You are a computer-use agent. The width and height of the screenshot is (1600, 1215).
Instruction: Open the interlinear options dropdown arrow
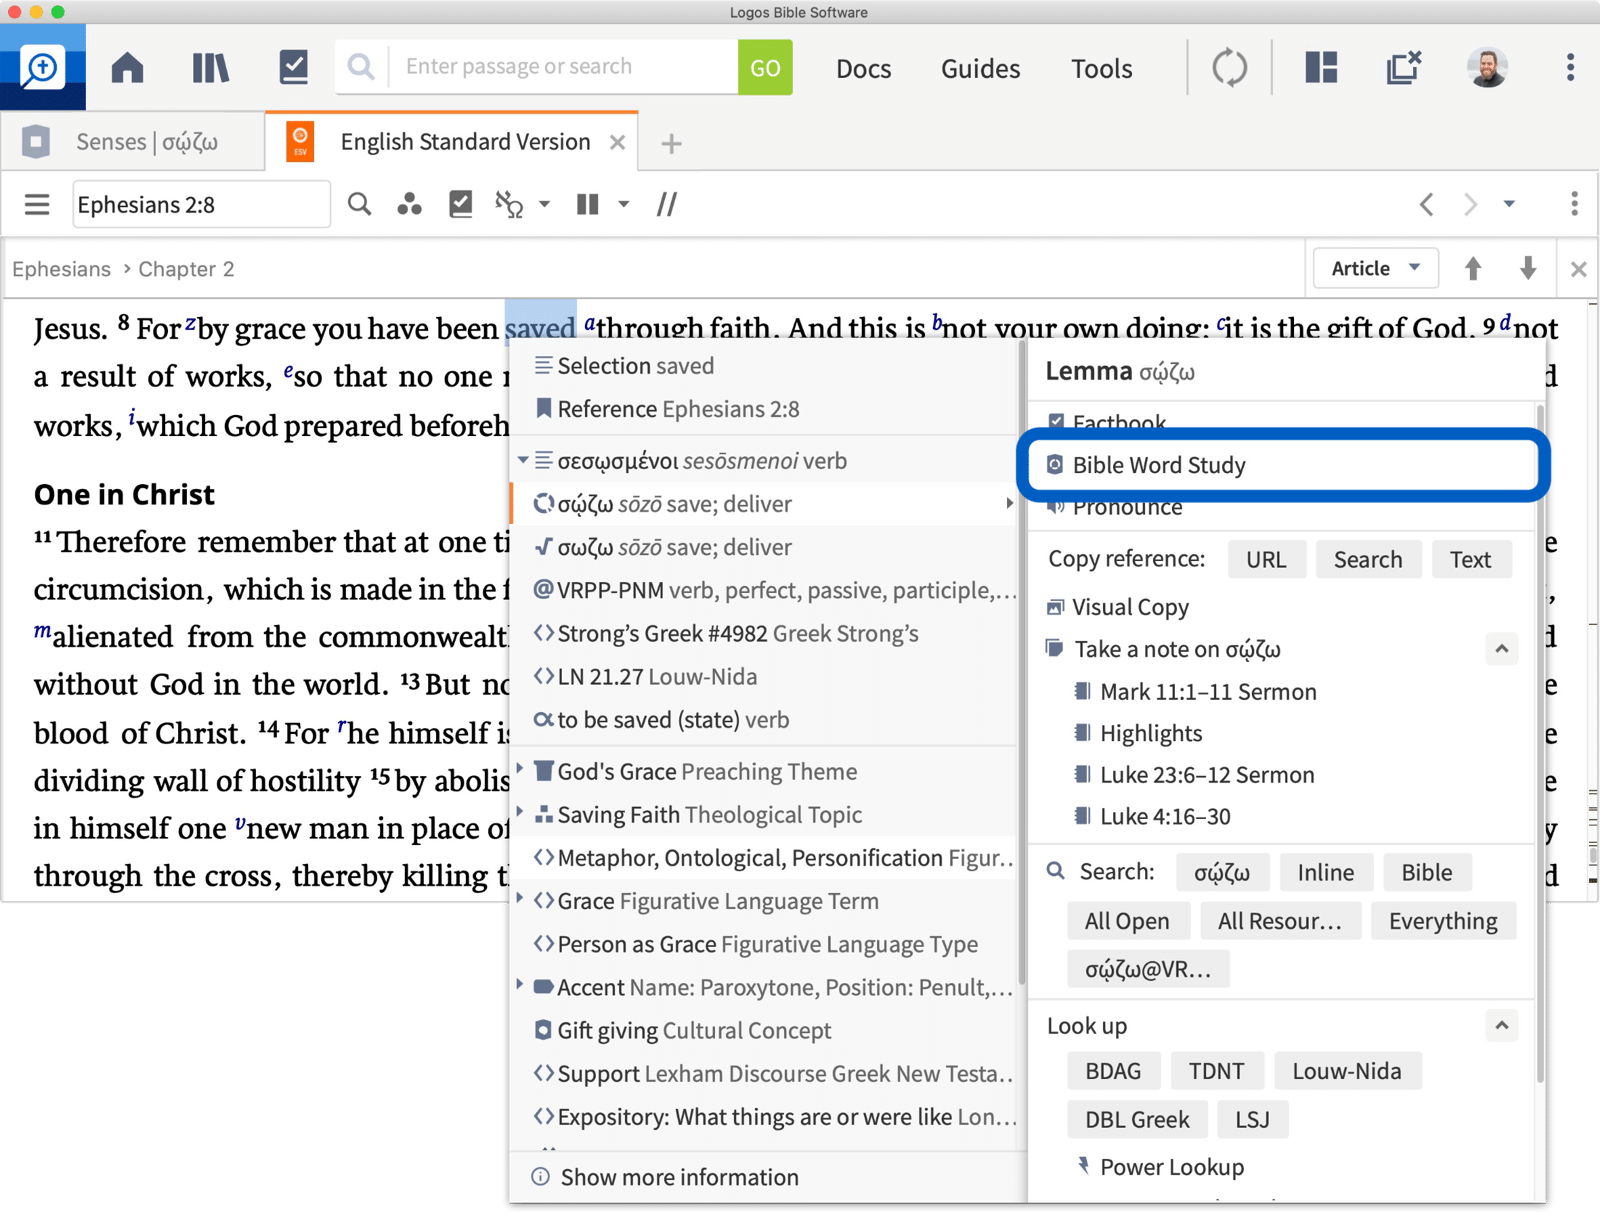[545, 205]
